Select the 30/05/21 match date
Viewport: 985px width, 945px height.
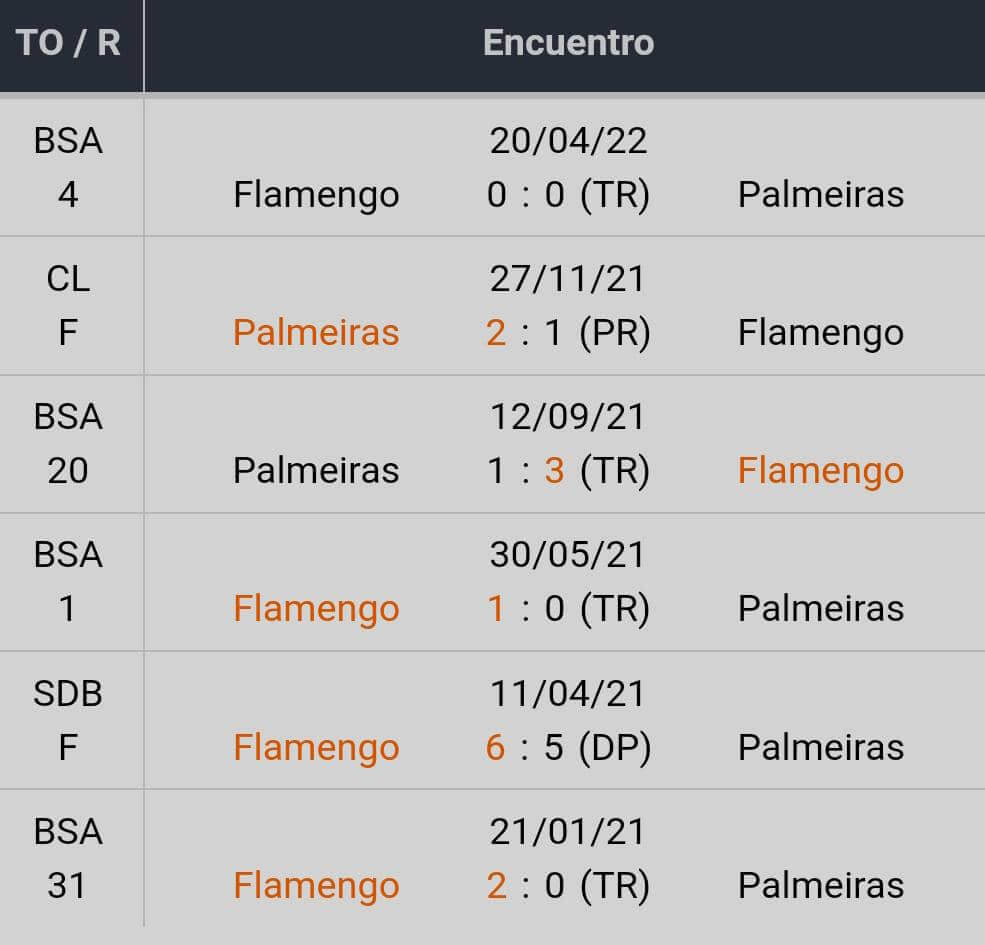(x=568, y=554)
